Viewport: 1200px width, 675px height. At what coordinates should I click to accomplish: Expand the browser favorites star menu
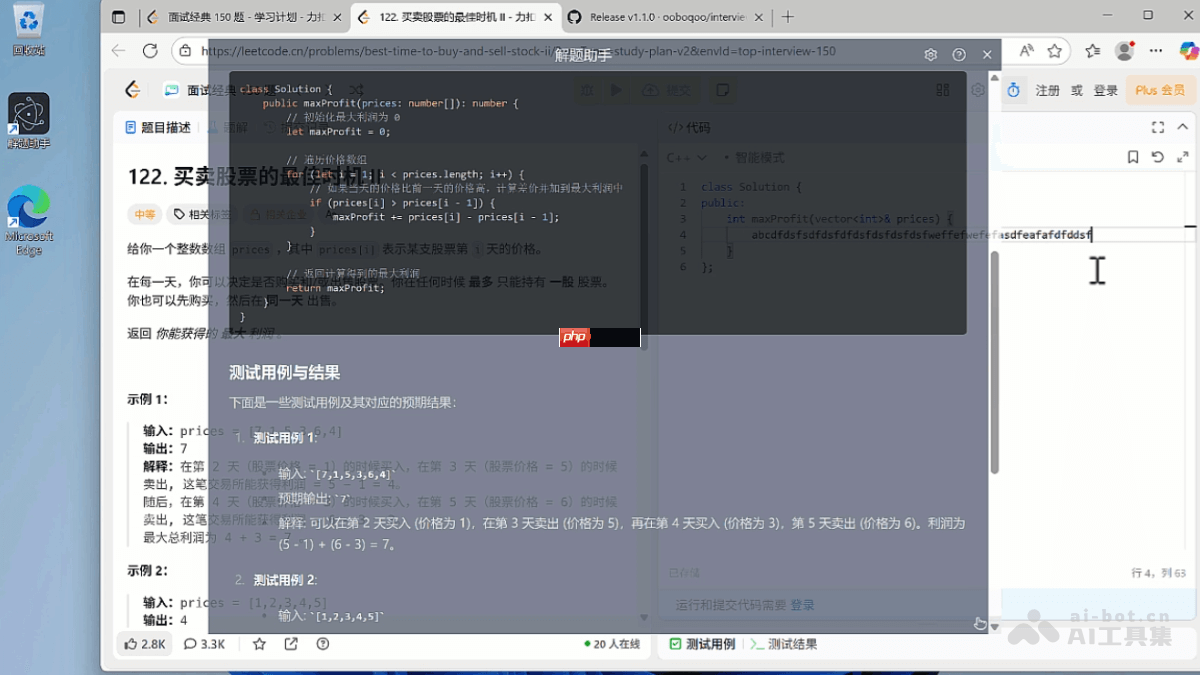[x=1055, y=51]
